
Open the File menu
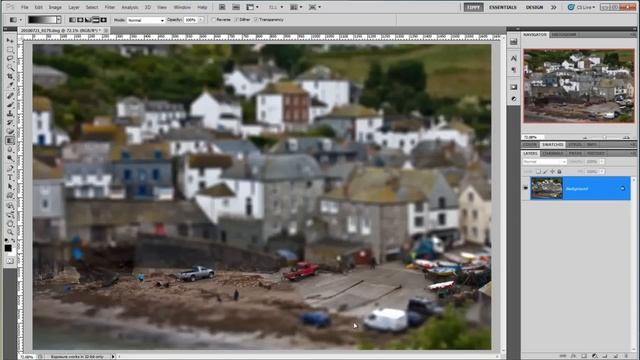tap(24, 7)
